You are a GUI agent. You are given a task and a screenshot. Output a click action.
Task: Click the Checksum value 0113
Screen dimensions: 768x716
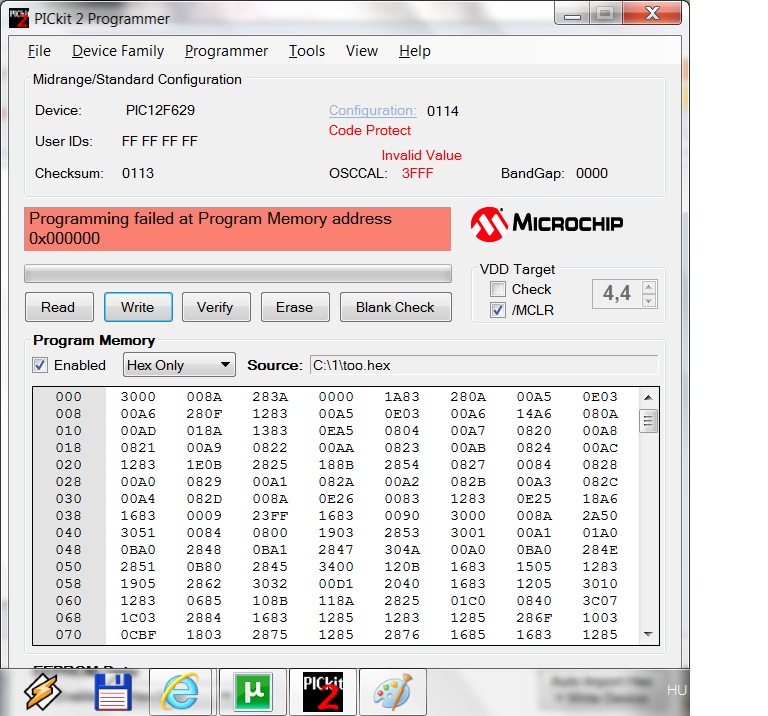[138, 173]
